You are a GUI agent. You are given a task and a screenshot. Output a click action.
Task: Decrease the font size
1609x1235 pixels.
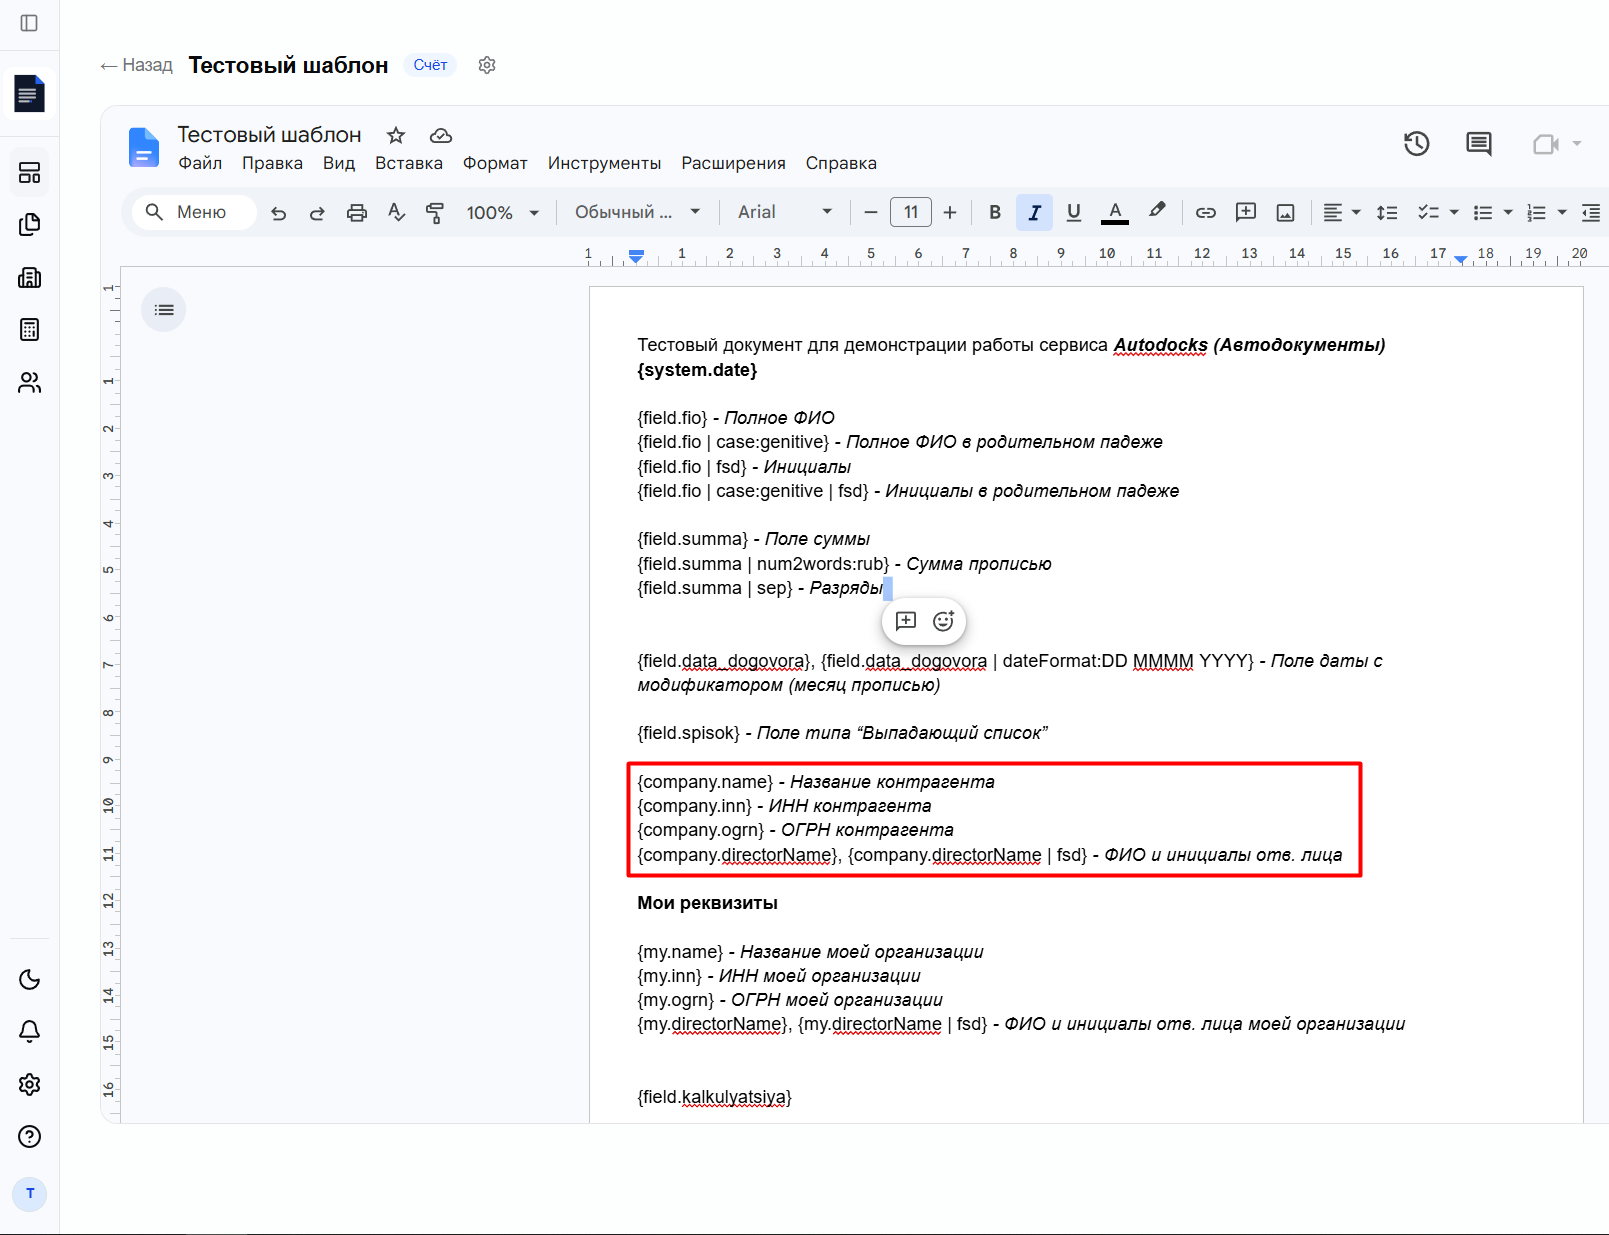pos(870,212)
